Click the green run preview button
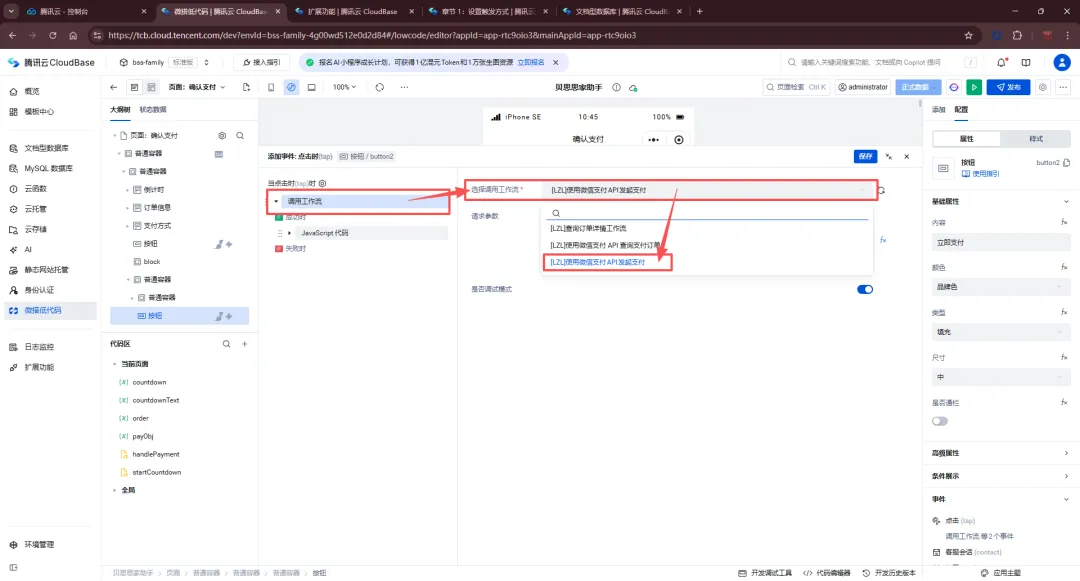1080x581 pixels. pos(974,87)
